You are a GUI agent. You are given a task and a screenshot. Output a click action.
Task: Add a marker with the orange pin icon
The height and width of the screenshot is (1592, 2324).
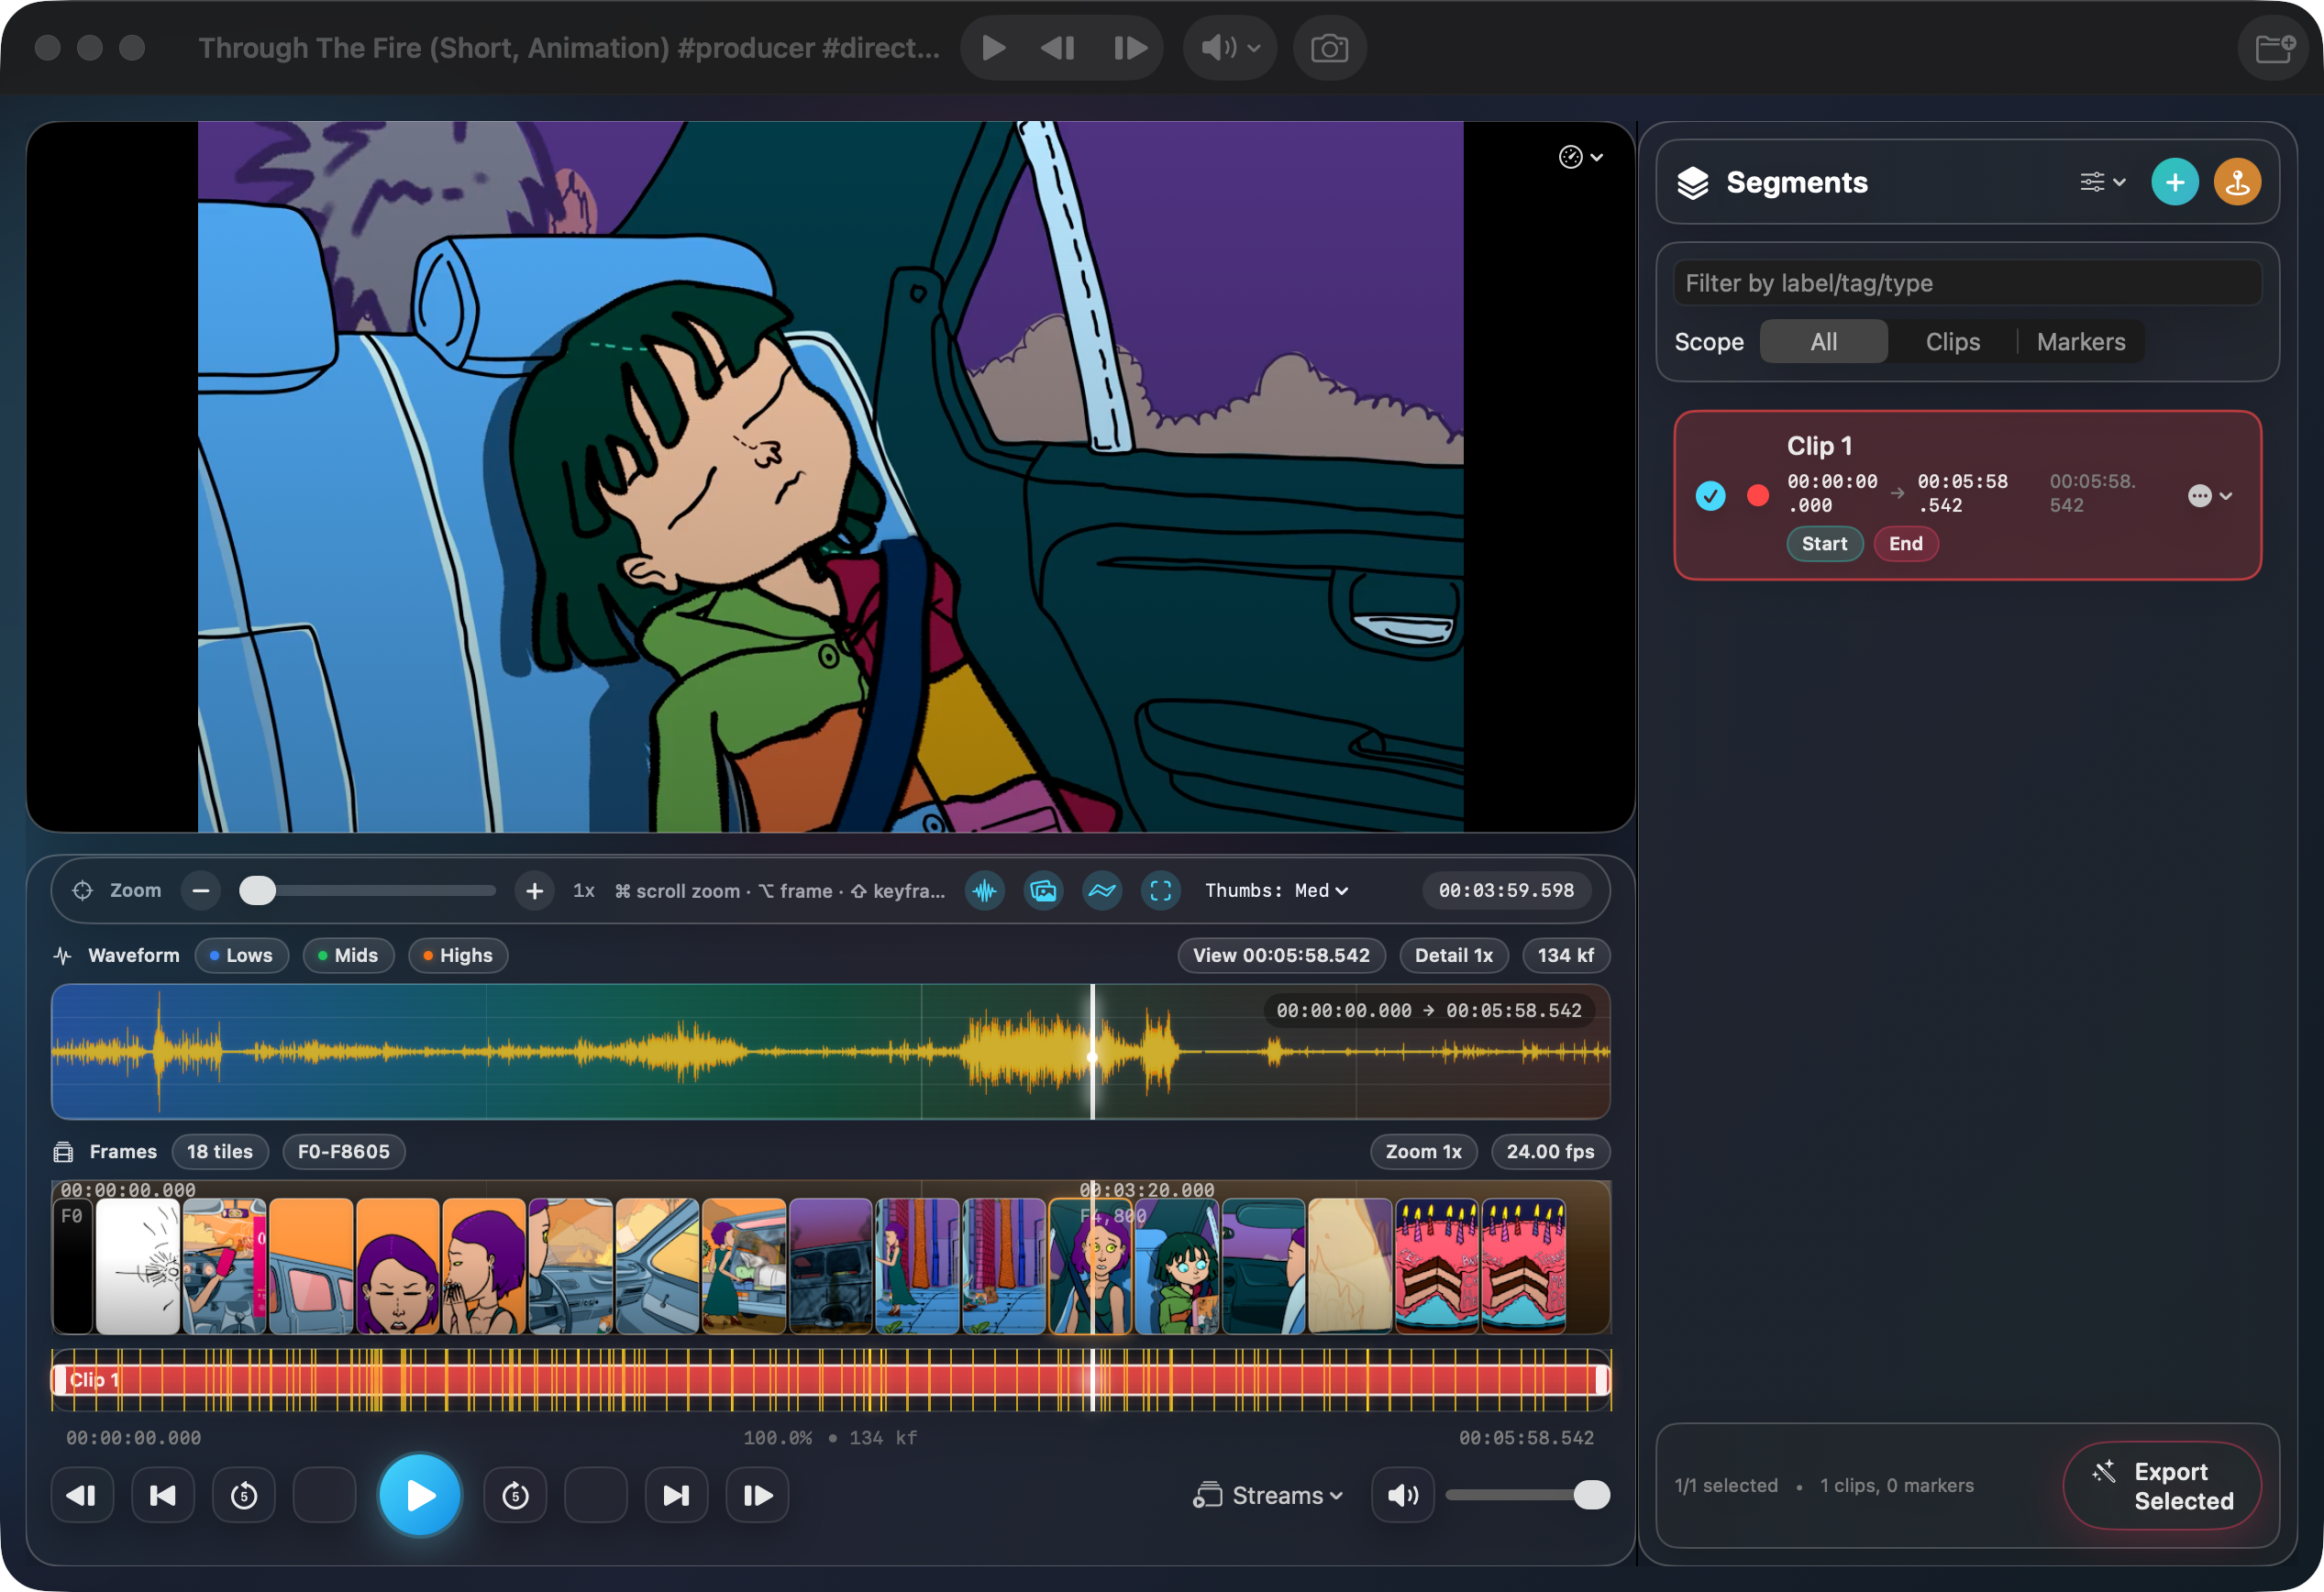click(2238, 182)
